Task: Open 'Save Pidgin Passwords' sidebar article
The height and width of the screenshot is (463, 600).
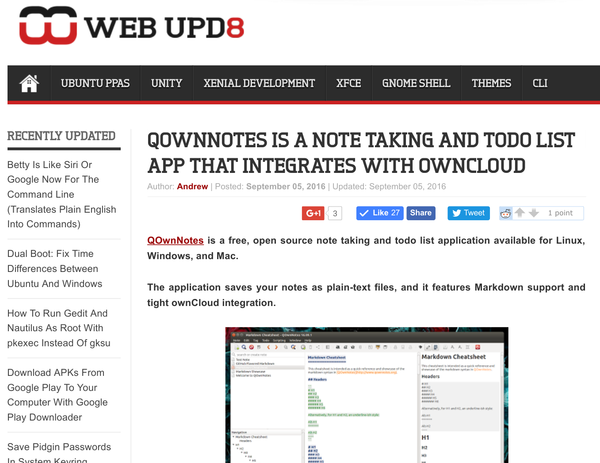Action: click(x=59, y=452)
